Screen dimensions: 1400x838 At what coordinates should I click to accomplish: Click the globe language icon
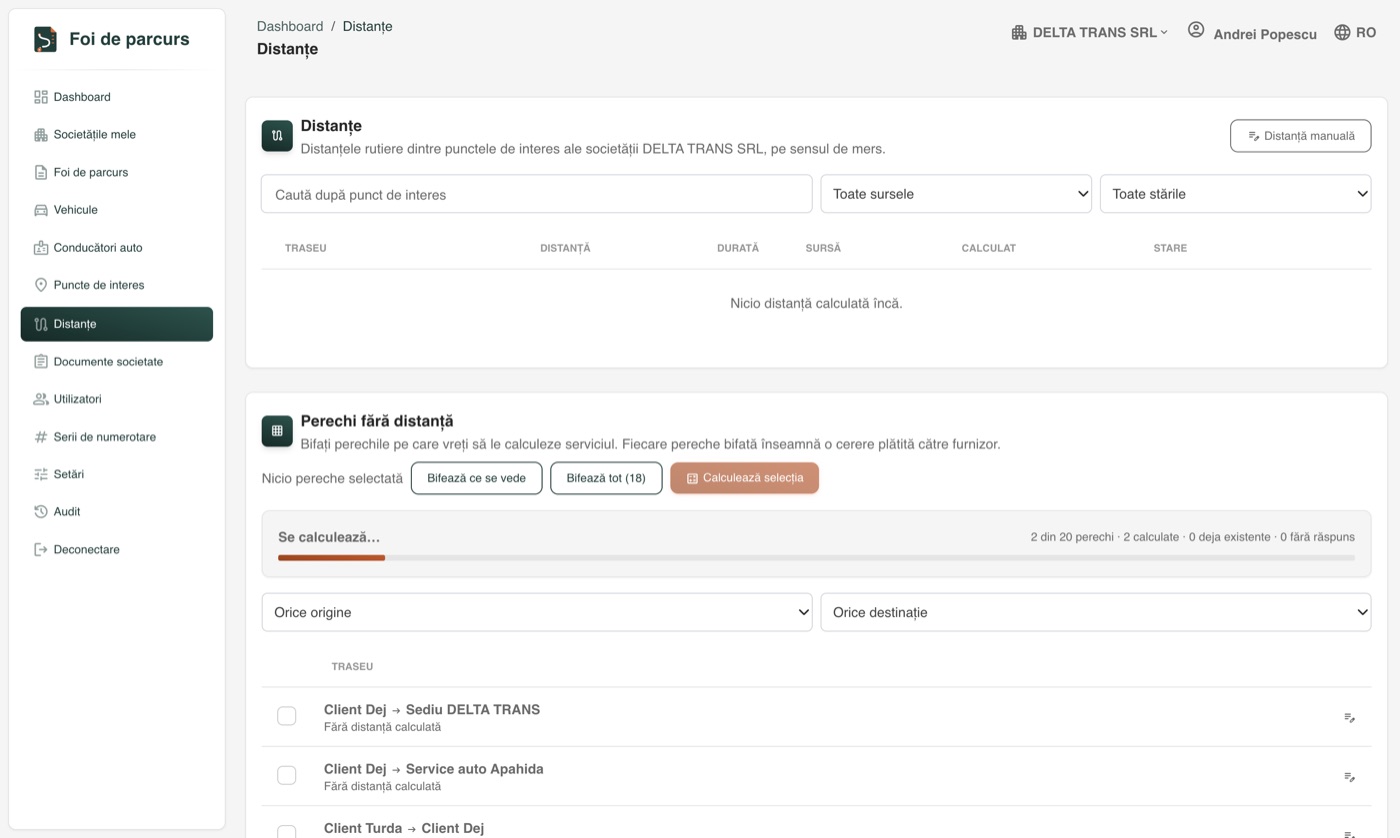click(1342, 33)
